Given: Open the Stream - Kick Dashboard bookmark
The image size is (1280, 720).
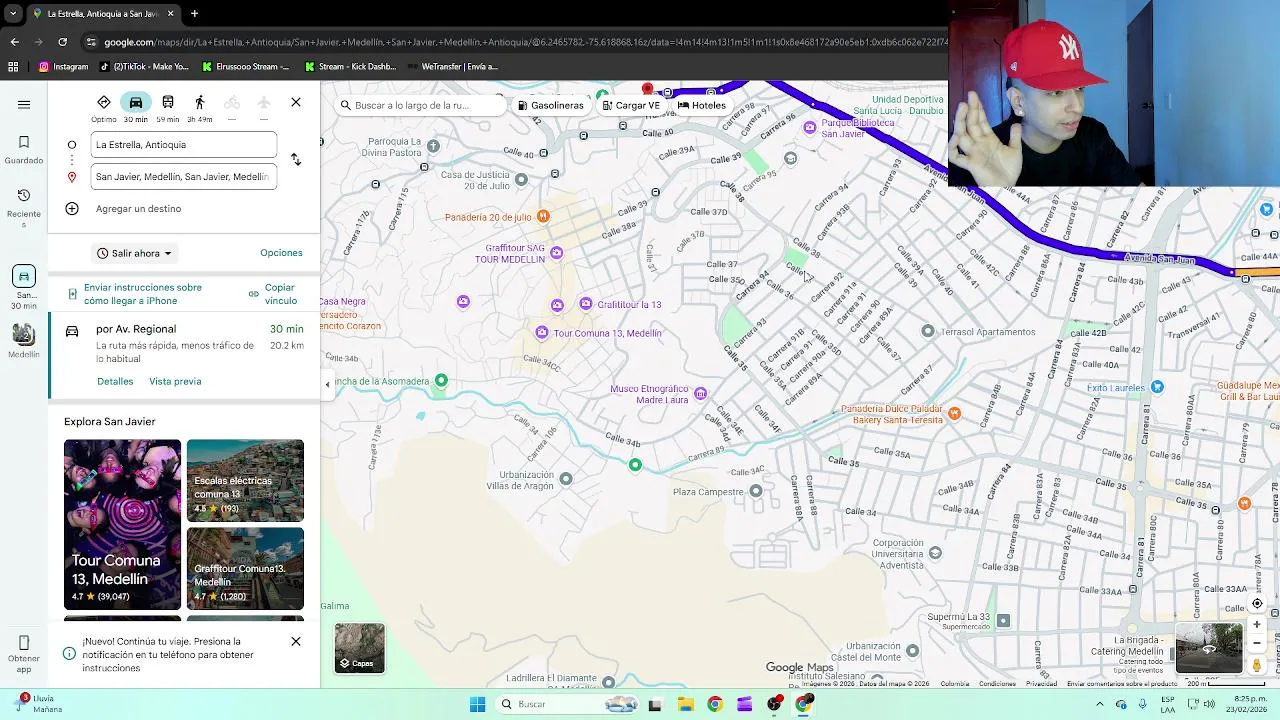Looking at the screenshot, I should pos(350,67).
